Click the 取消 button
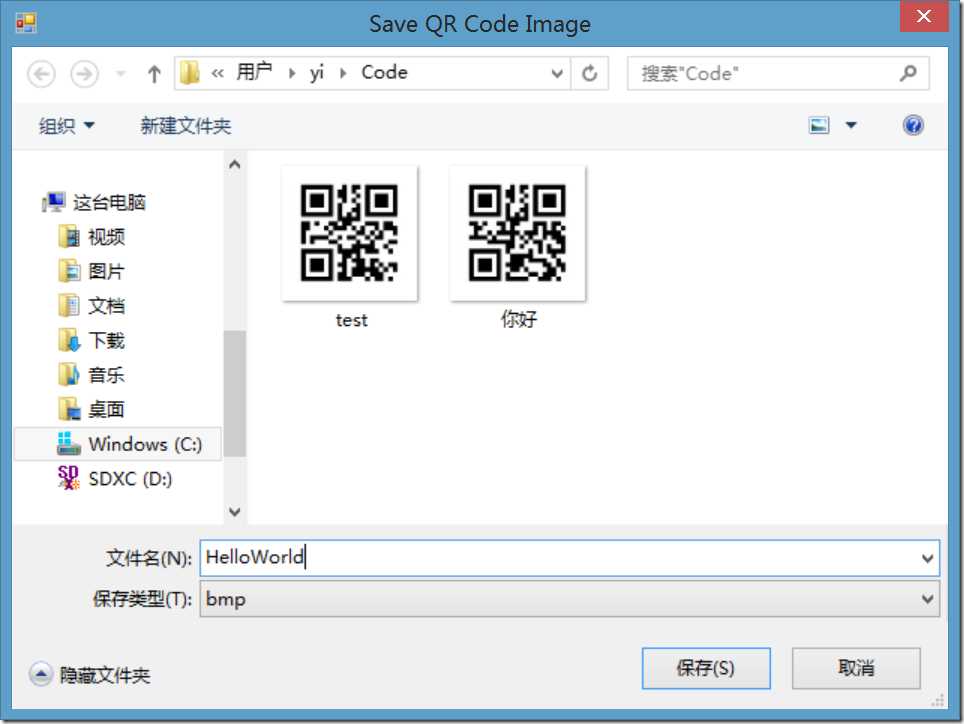The height and width of the screenshot is (724, 964). click(x=856, y=668)
